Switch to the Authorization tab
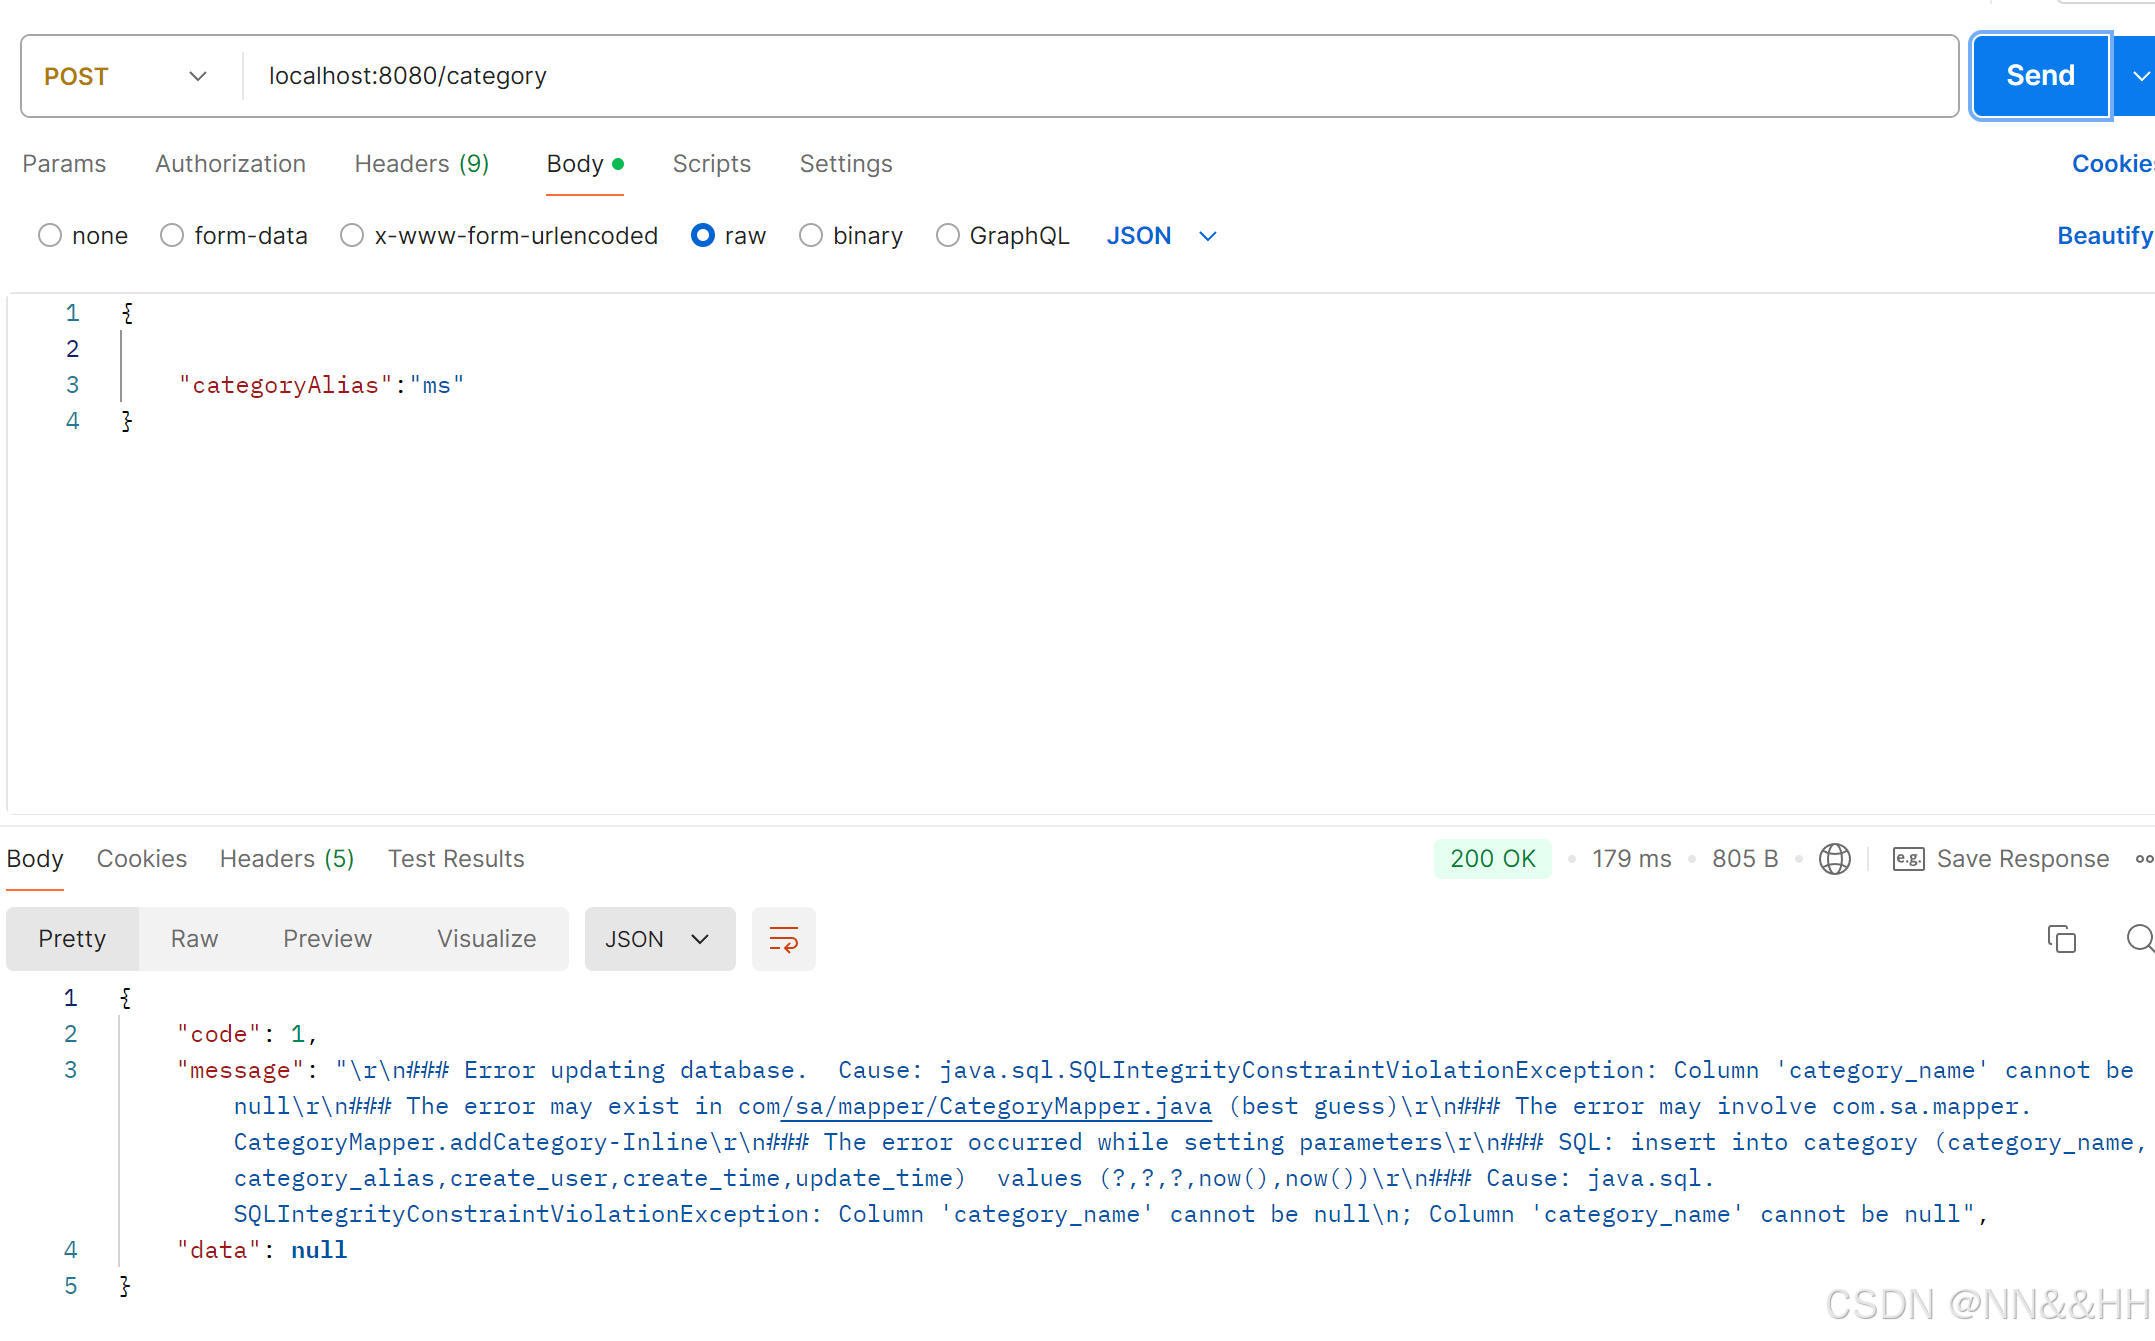2155x1341 pixels. [x=230, y=163]
